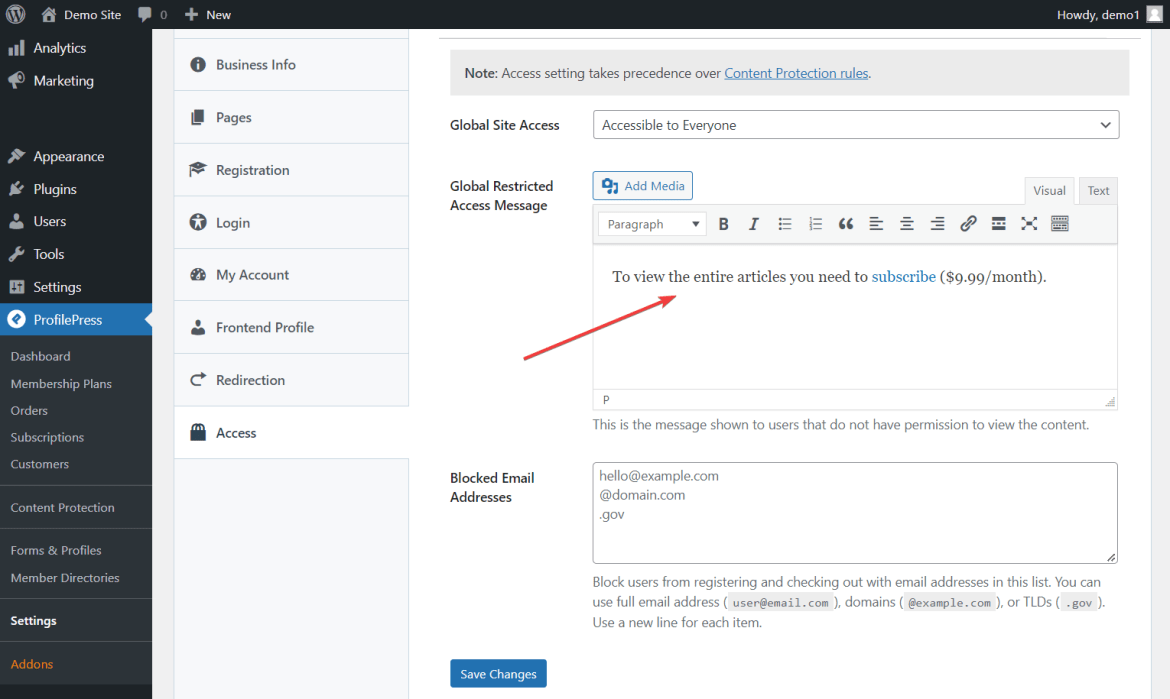Viewport: 1170px width, 699px height.
Task: Click the Howdy, demo1 user avatar
Action: pos(1154,14)
